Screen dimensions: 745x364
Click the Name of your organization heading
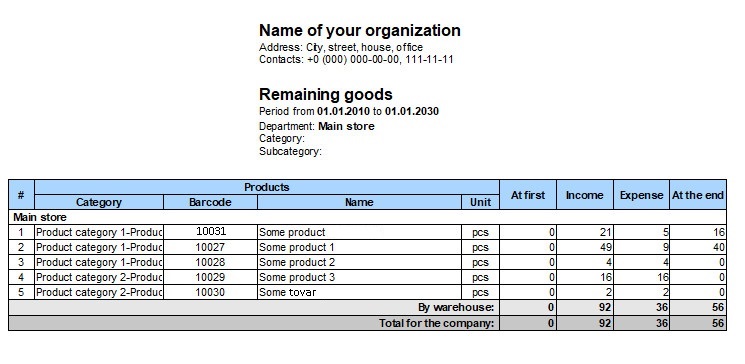click(360, 30)
